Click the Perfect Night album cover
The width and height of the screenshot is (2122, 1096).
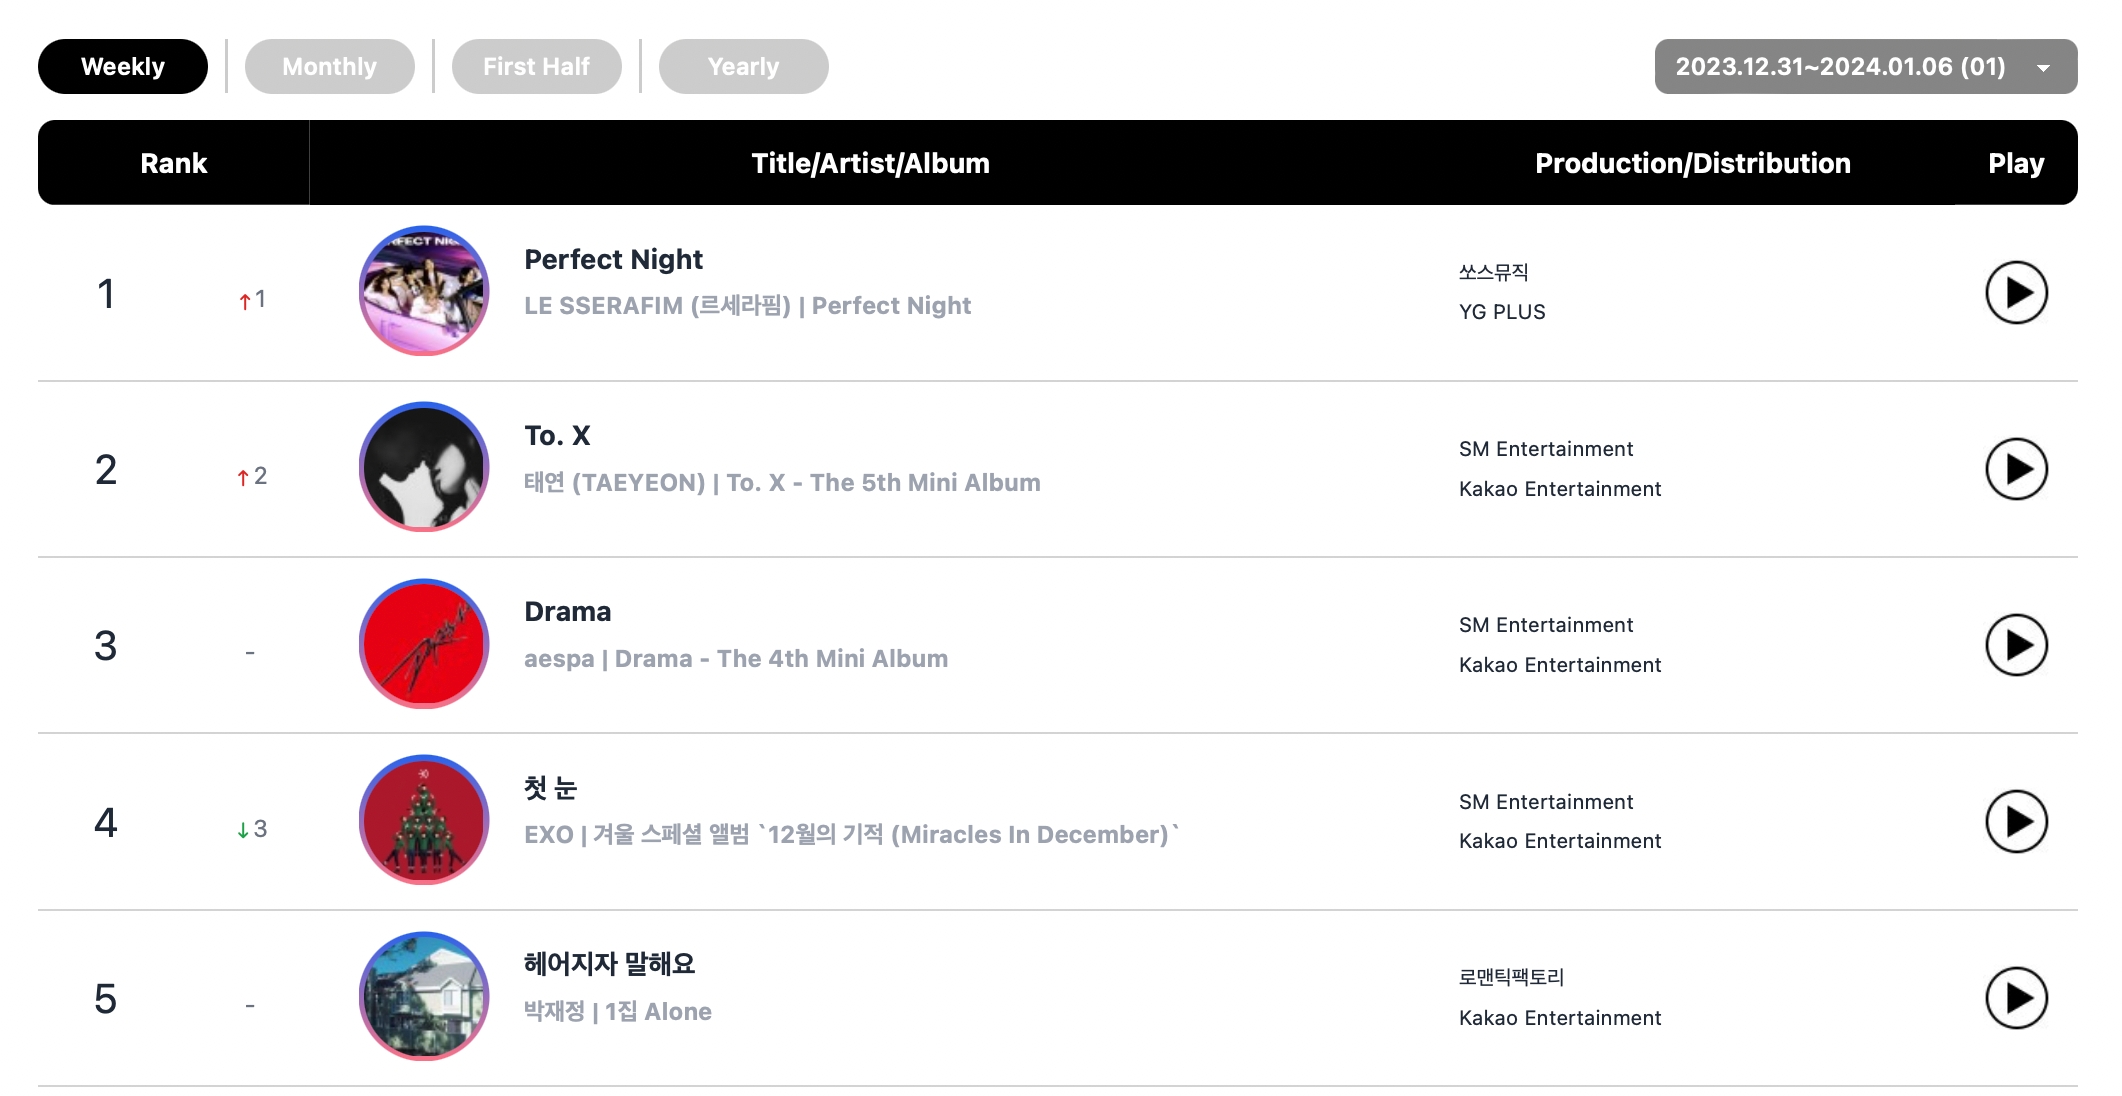click(424, 291)
